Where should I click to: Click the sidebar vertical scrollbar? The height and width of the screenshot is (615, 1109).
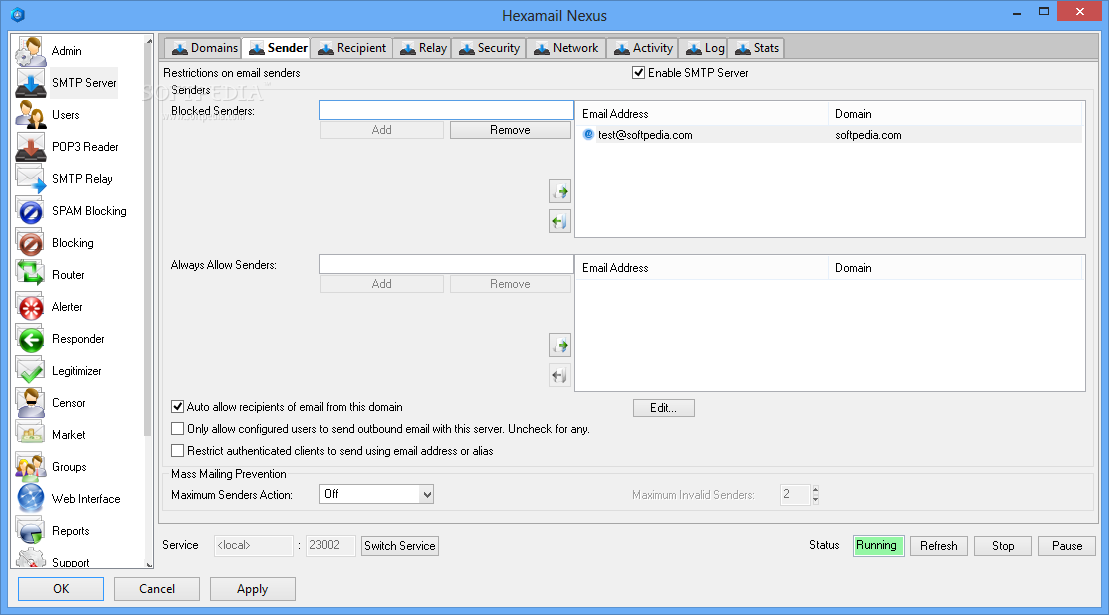148,240
